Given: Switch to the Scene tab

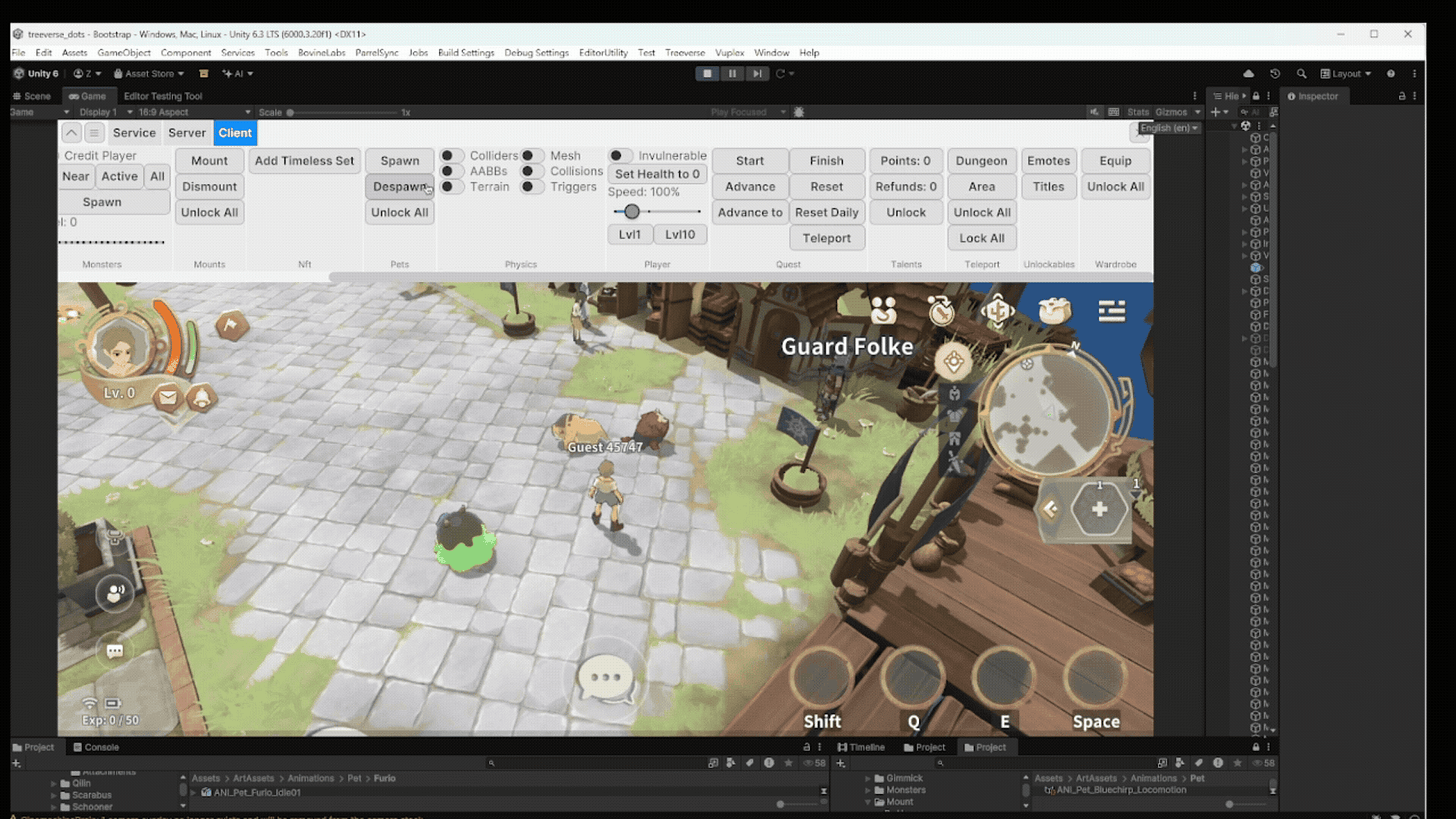Looking at the screenshot, I should coord(32,96).
